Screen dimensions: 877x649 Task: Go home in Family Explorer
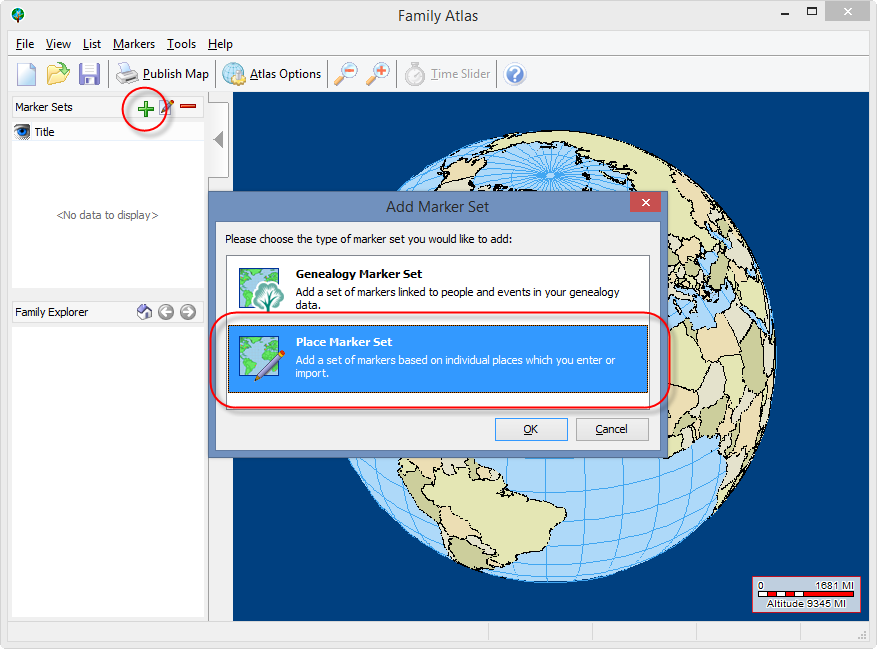(144, 312)
